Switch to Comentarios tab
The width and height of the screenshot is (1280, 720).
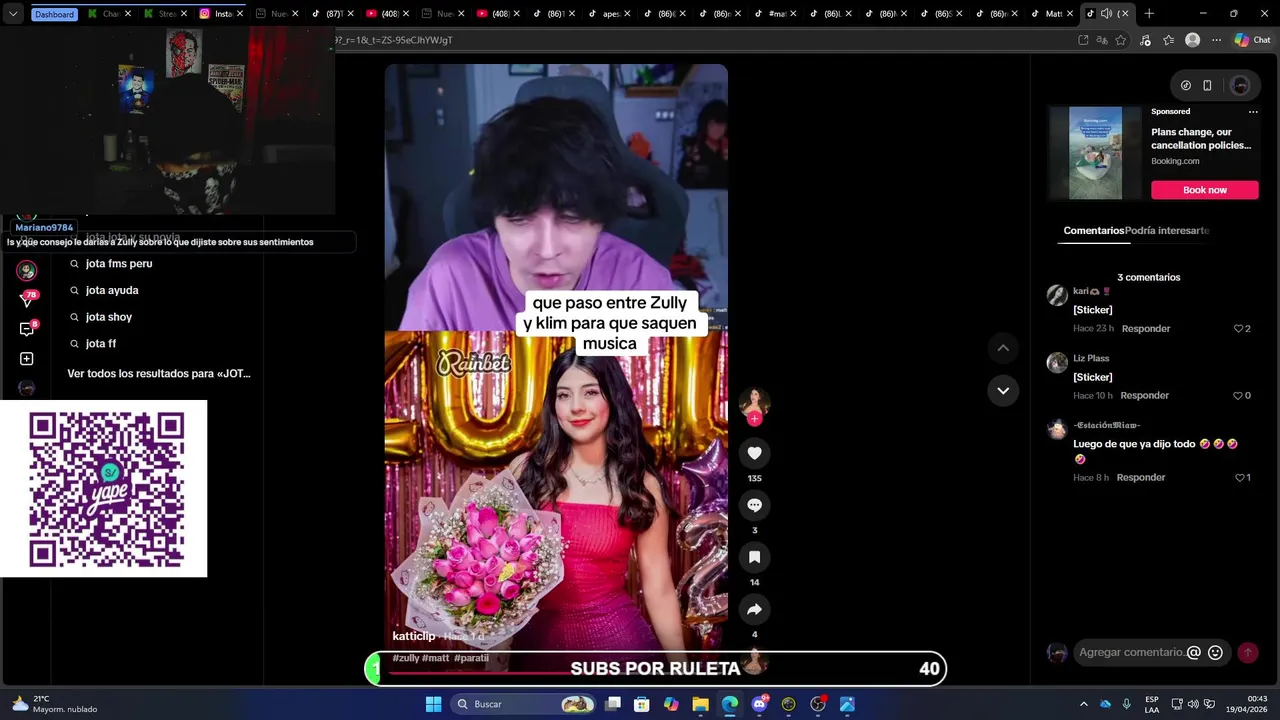[x=1093, y=230]
